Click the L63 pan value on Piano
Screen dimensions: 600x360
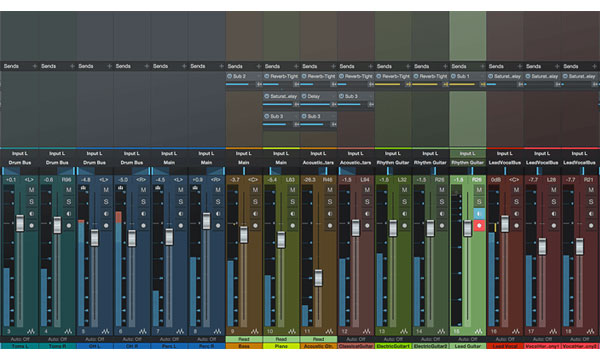(x=290, y=180)
